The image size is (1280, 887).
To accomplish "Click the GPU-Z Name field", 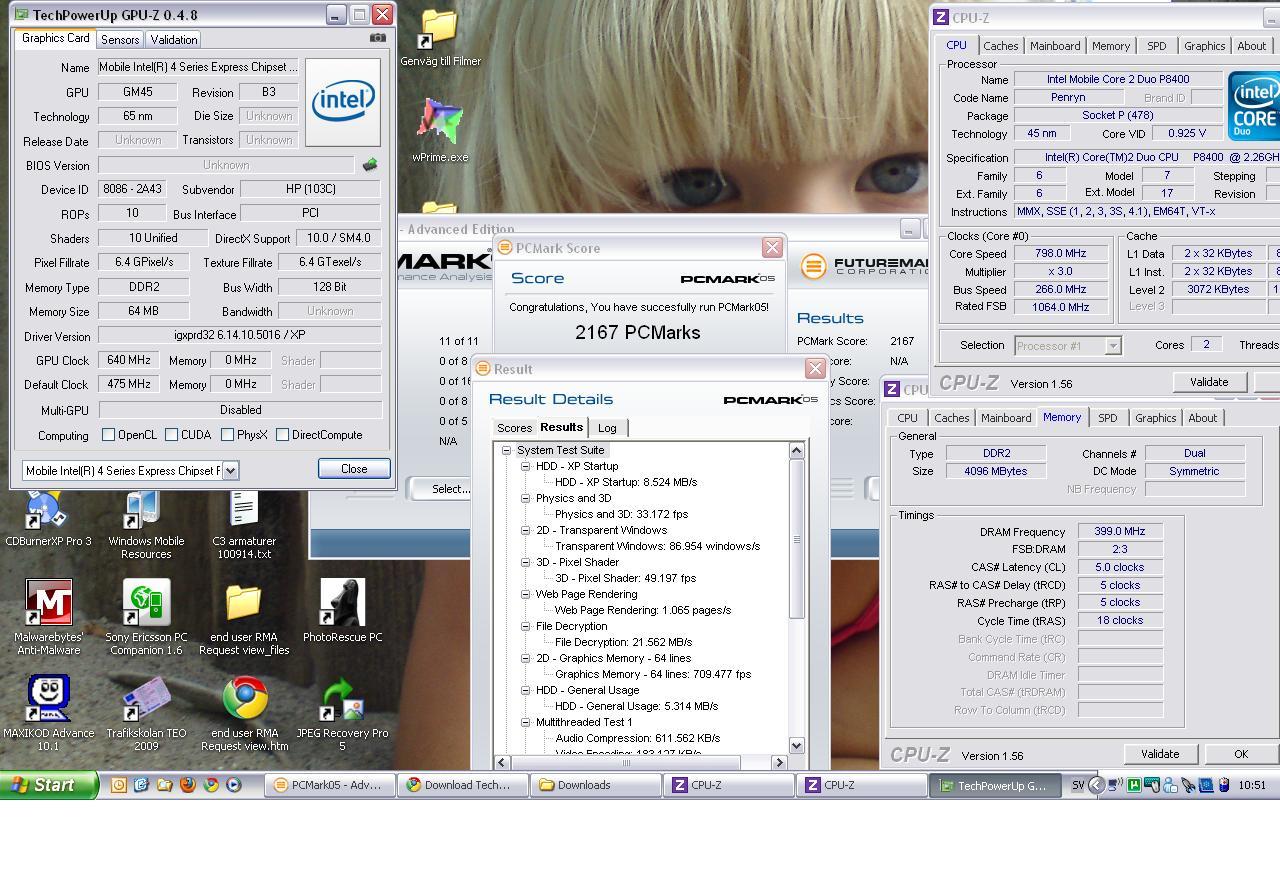I will 198,67.
